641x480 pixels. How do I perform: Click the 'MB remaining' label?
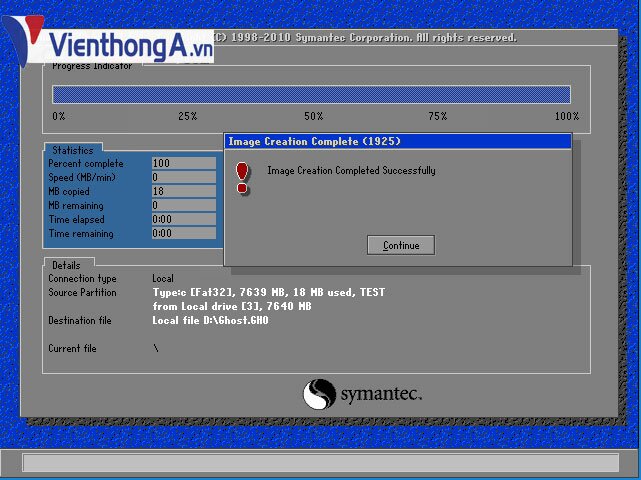click(76, 205)
